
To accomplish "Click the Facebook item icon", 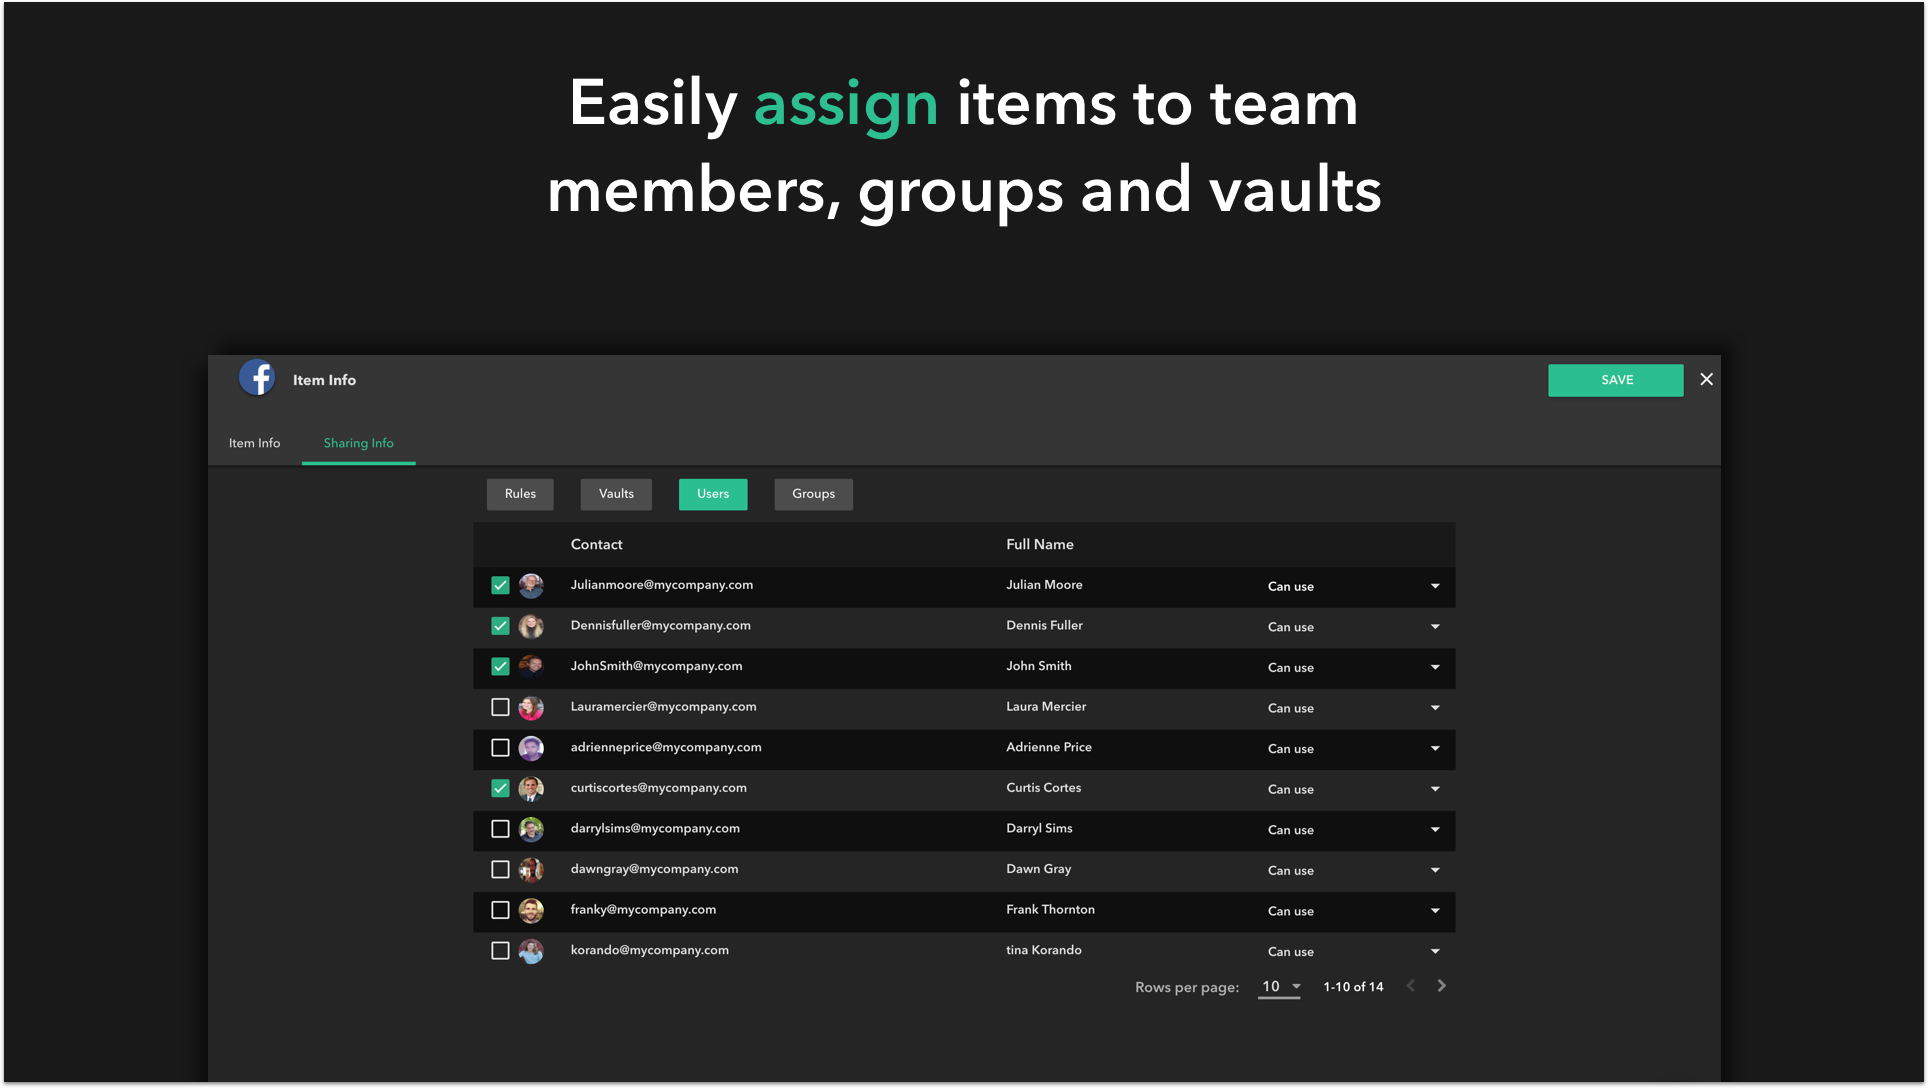I will point(257,378).
